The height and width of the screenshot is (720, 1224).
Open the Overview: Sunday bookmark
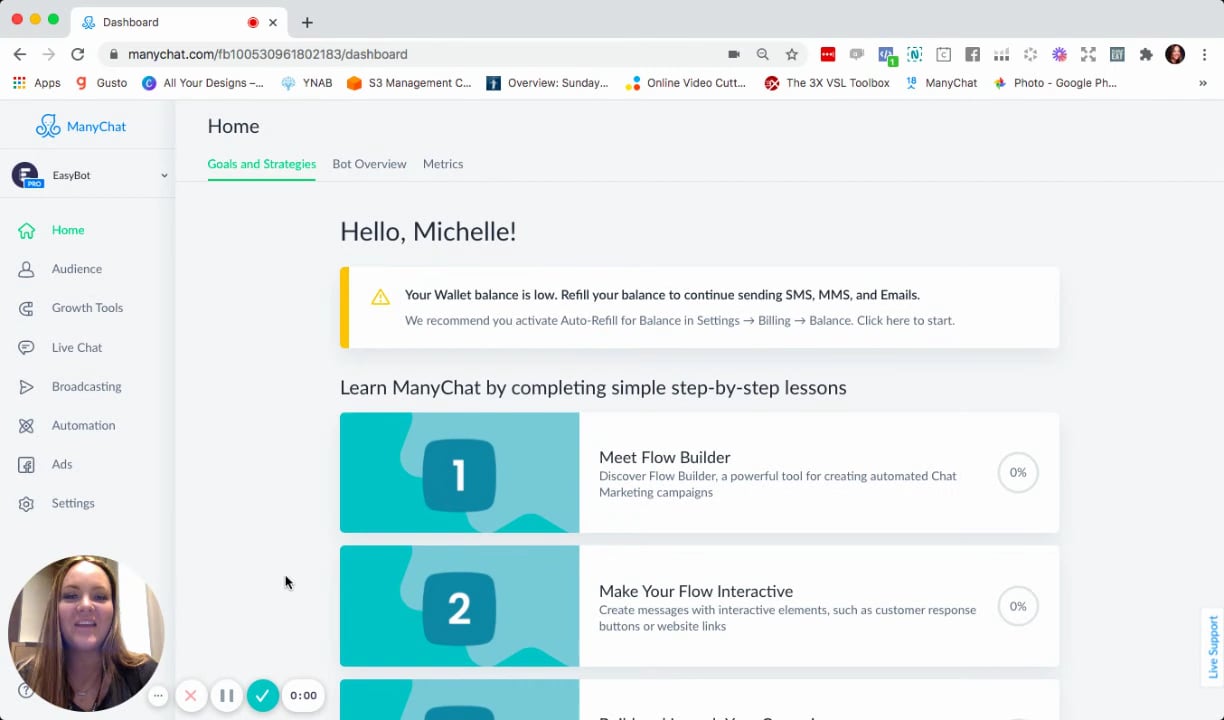point(547,83)
